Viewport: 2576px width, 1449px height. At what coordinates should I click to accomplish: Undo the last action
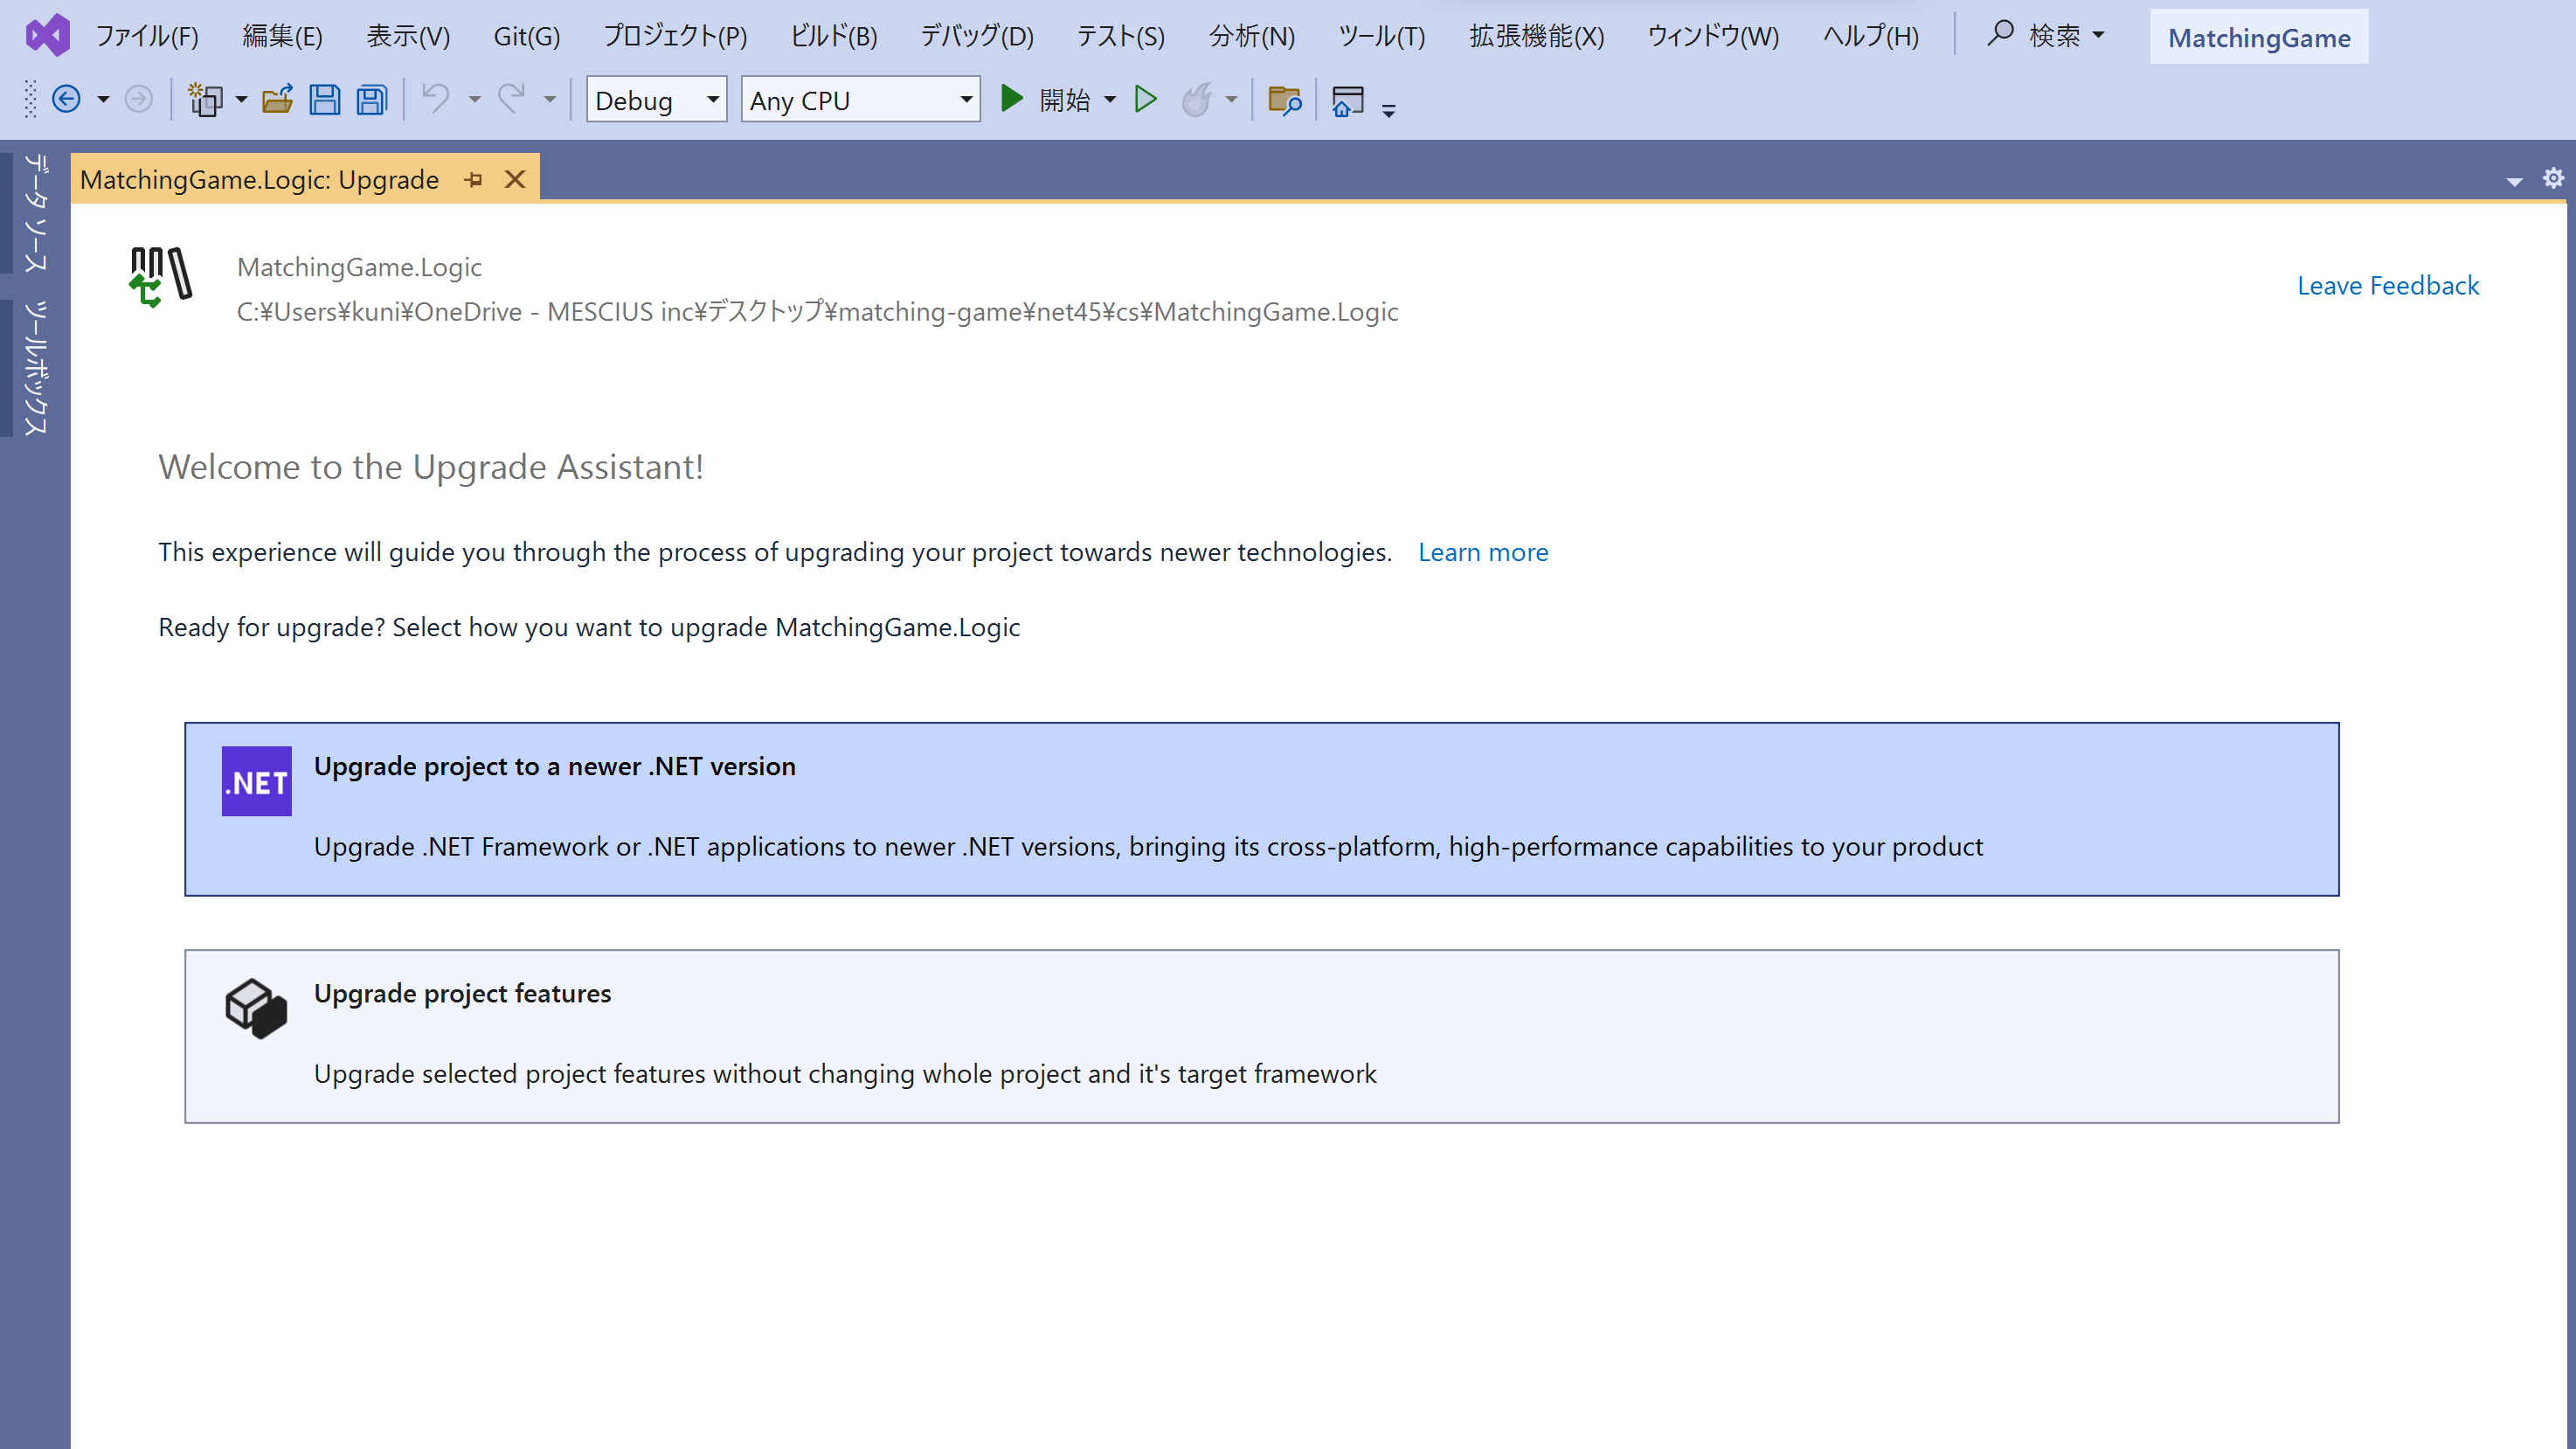pos(436,99)
